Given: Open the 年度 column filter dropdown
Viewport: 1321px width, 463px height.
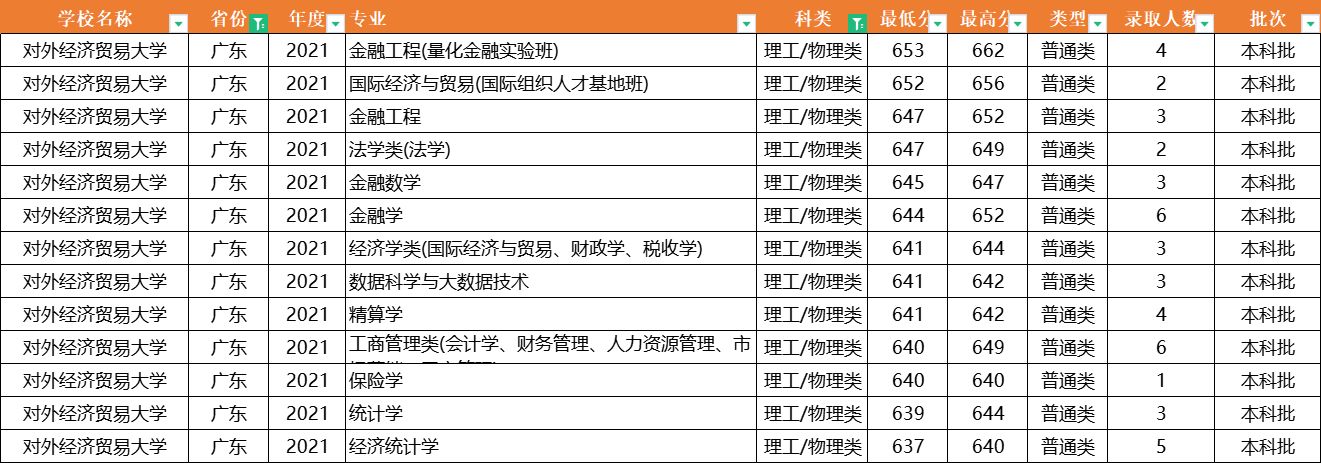Looking at the screenshot, I should (337, 23).
